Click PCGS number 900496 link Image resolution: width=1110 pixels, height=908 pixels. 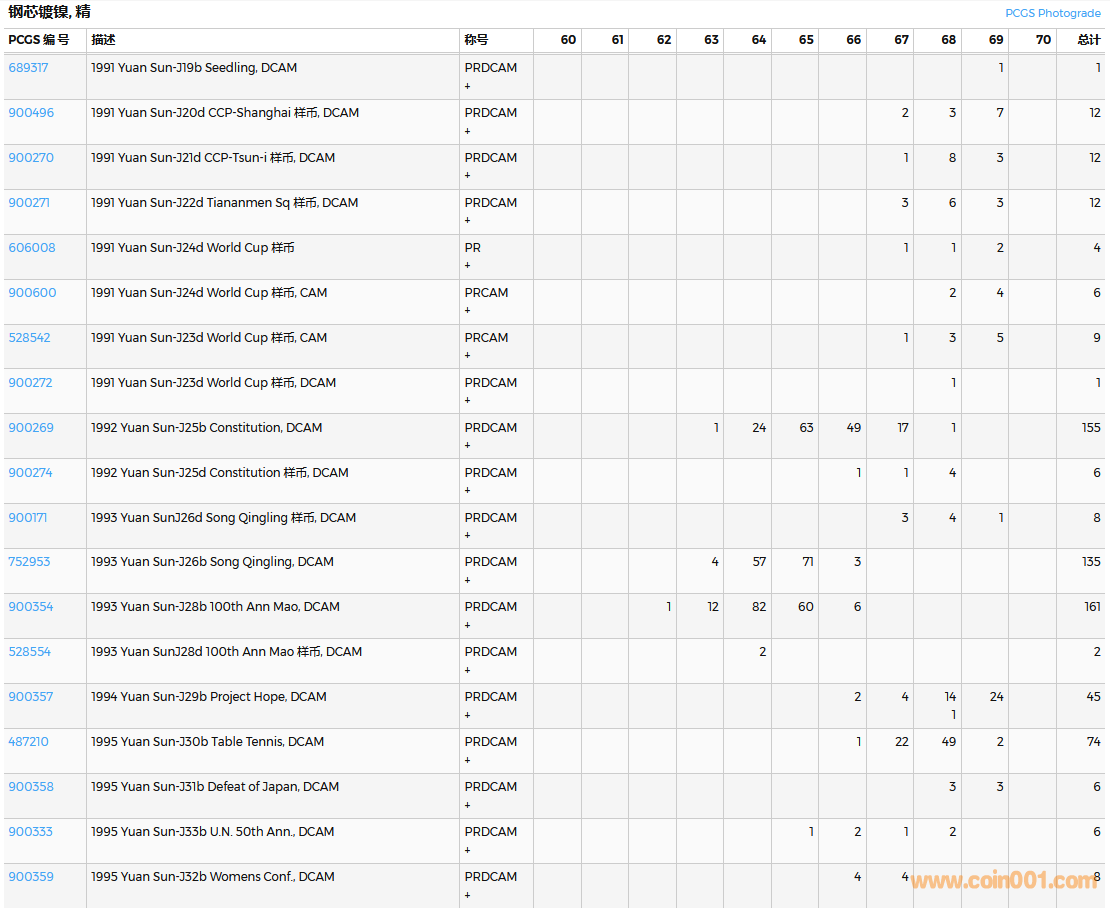tap(31, 113)
